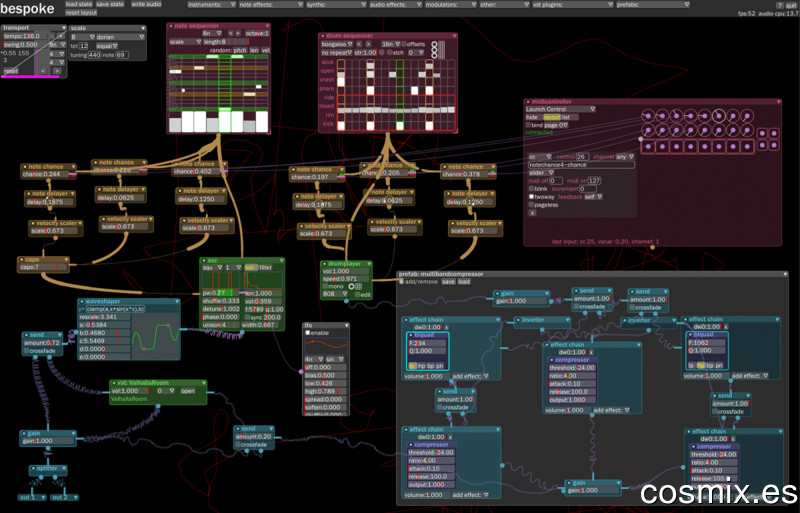Open the scale root note B dropdown

[x=83, y=37]
